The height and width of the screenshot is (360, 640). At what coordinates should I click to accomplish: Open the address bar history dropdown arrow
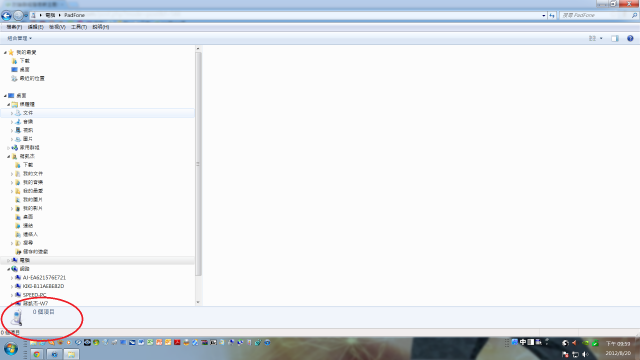point(544,16)
